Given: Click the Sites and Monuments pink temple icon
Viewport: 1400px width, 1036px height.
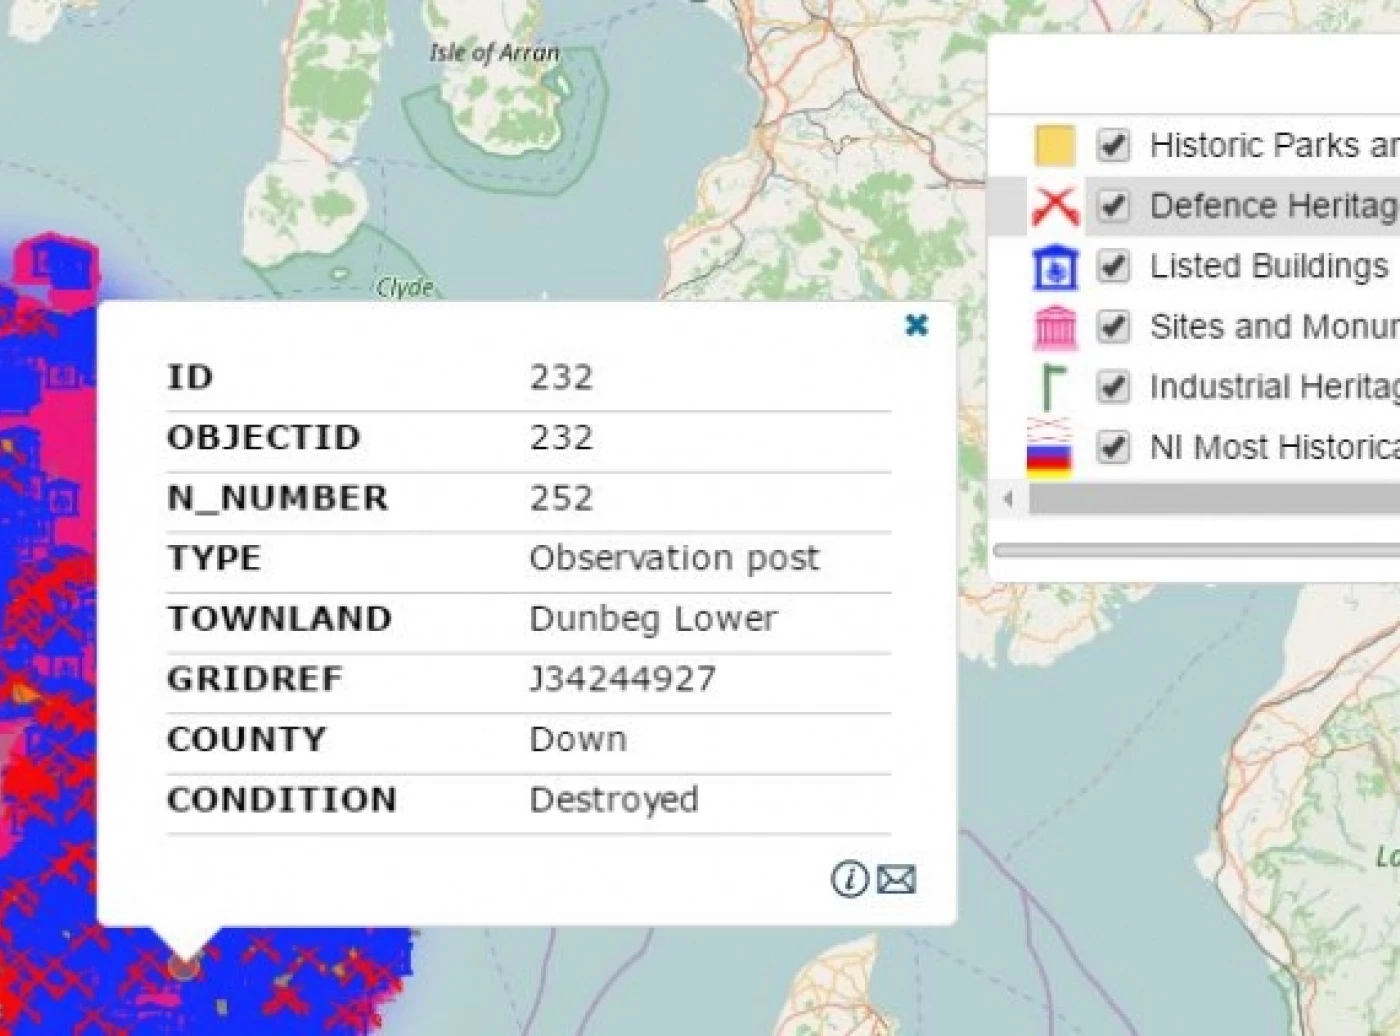Looking at the screenshot, I should [x=1054, y=327].
